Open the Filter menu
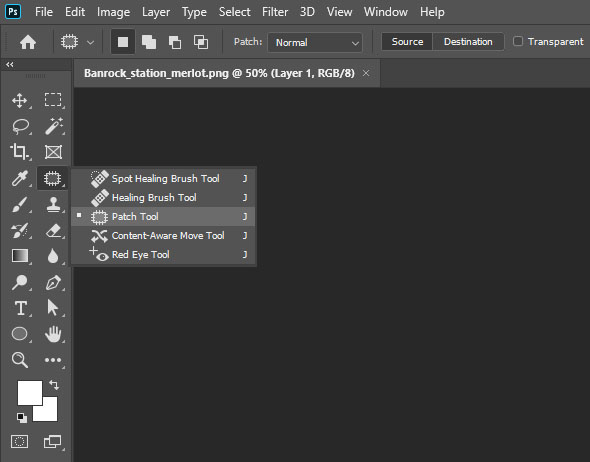 tap(275, 12)
